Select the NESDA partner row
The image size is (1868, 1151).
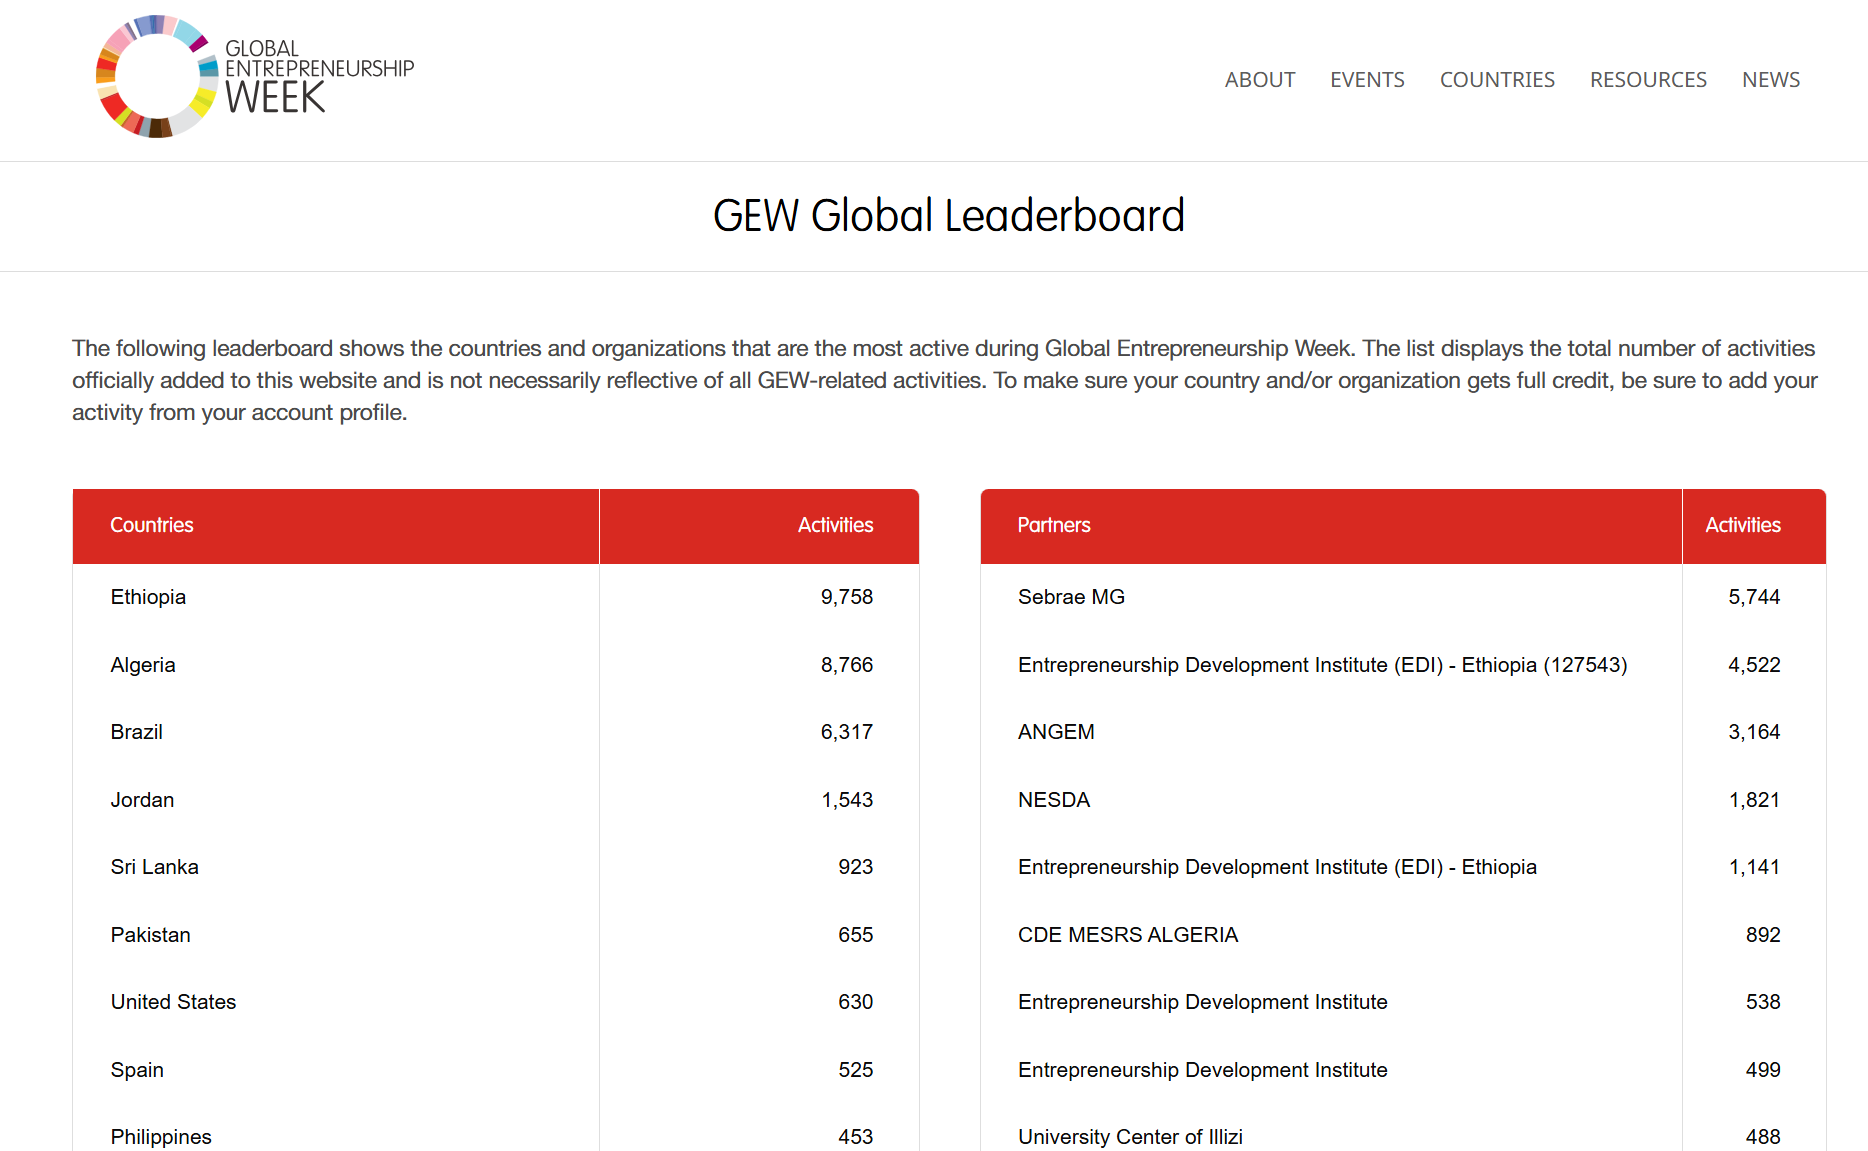click(x=1054, y=800)
